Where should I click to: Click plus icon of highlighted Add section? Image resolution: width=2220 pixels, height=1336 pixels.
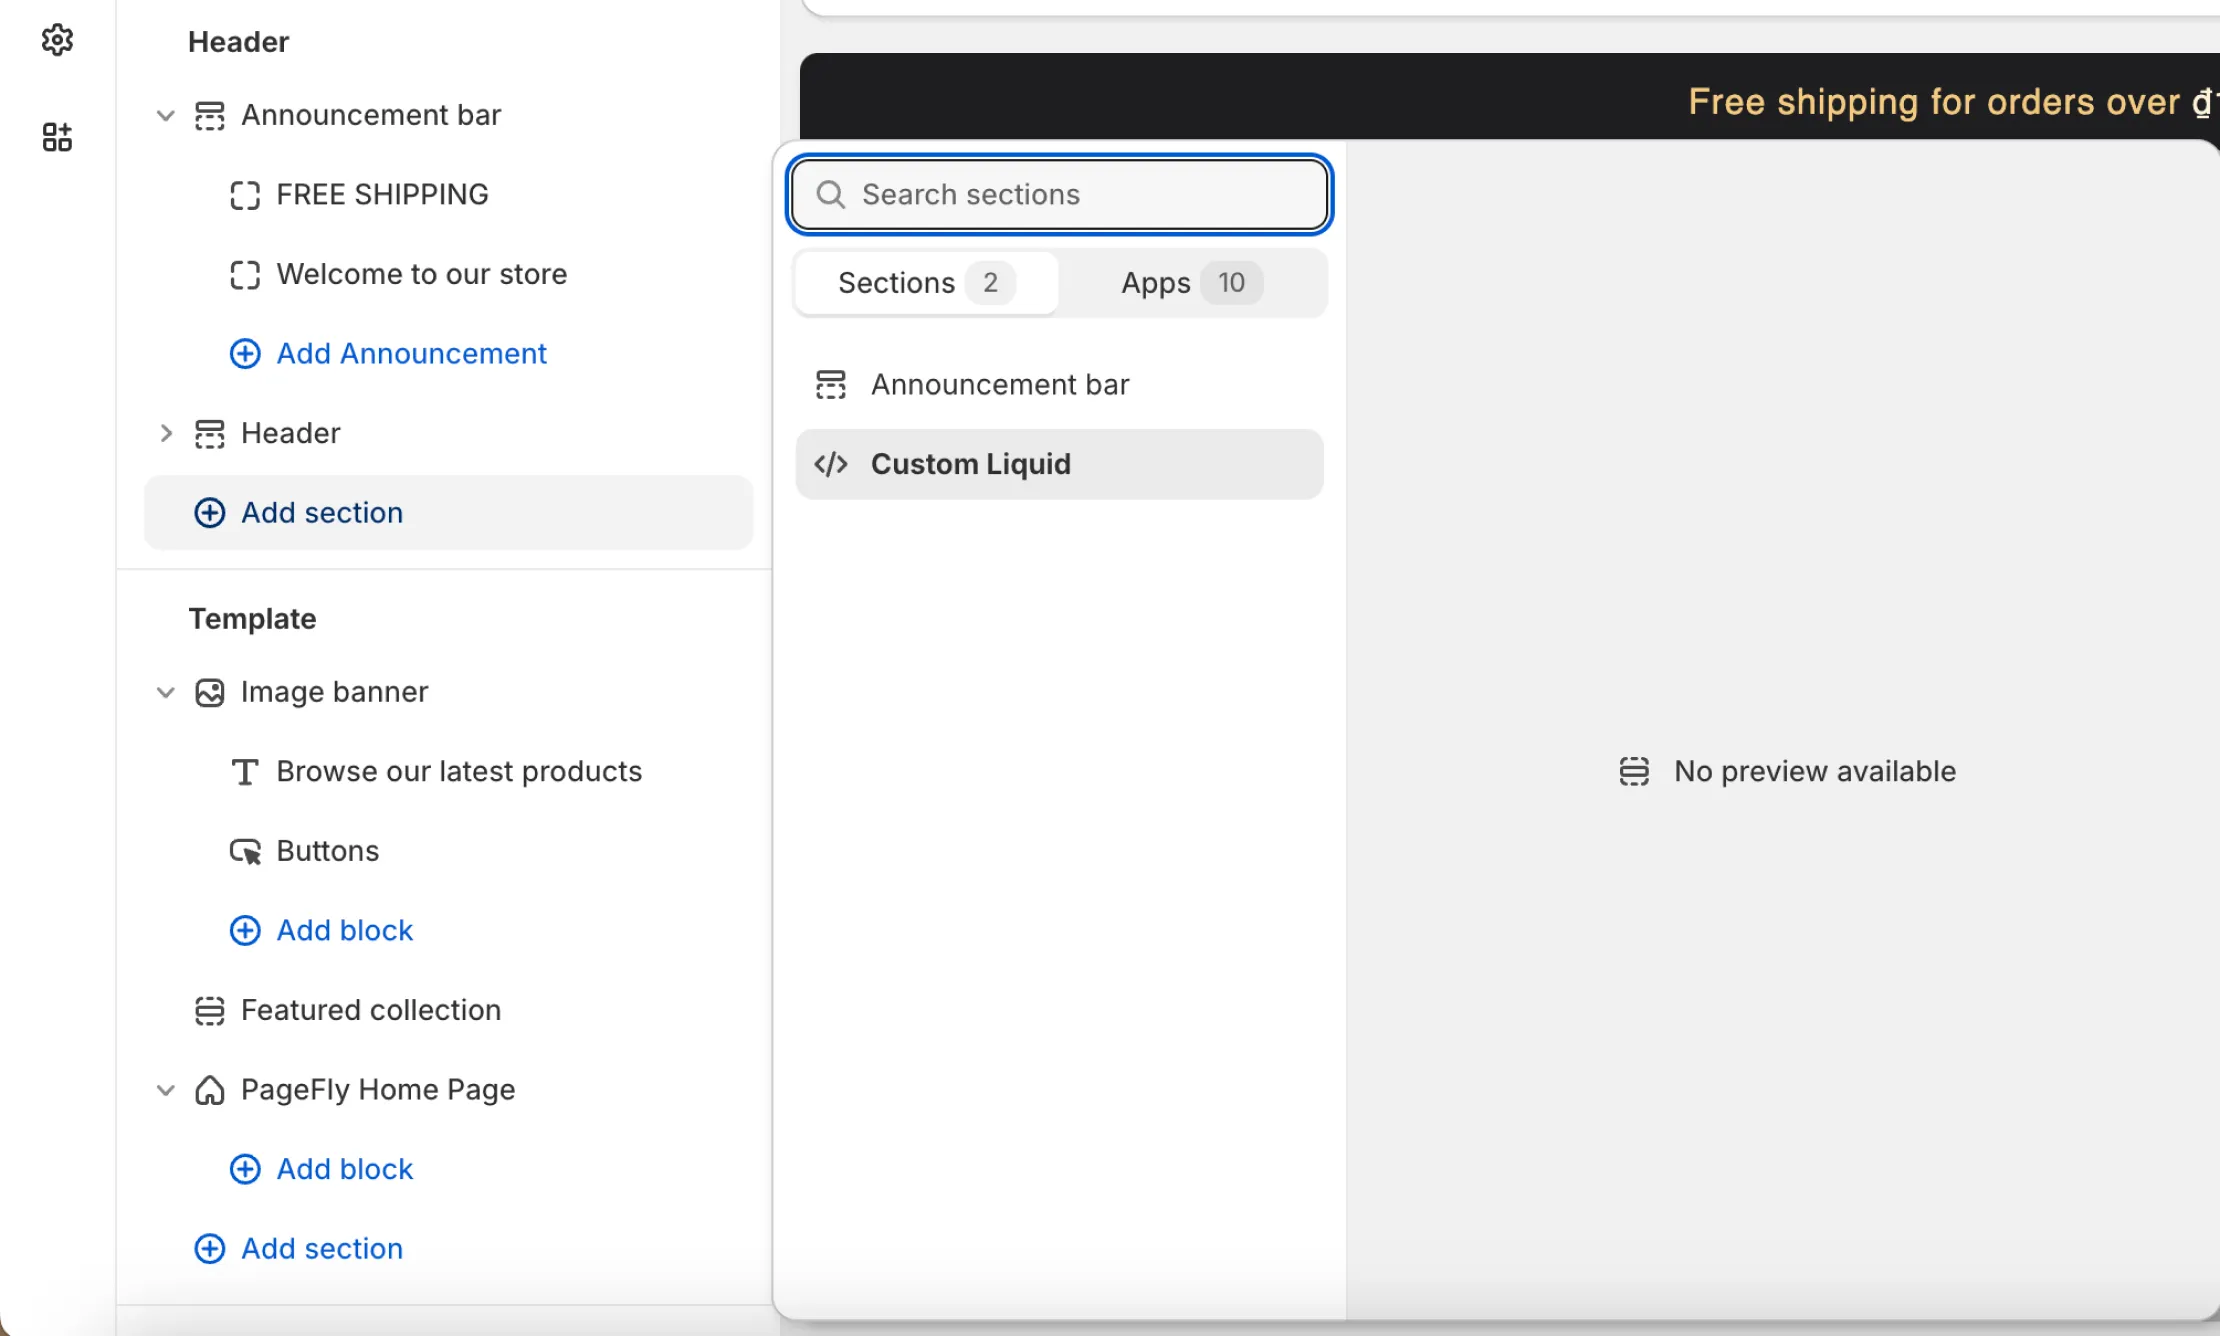pyautogui.click(x=209, y=513)
